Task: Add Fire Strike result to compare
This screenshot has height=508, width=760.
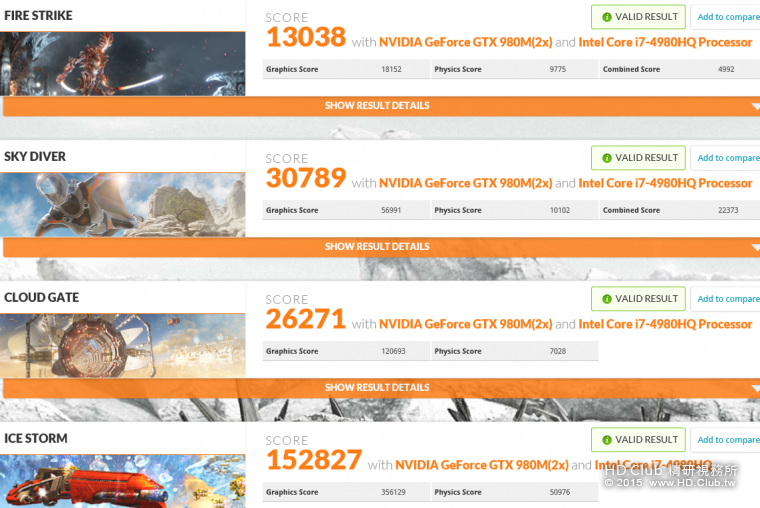Action: [x=726, y=17]
